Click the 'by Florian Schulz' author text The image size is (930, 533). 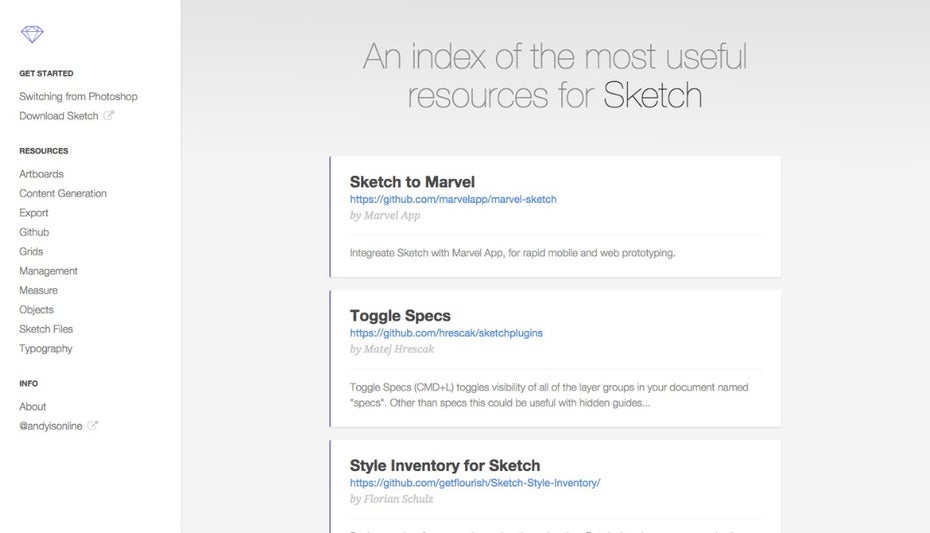(x=391, y=499)
